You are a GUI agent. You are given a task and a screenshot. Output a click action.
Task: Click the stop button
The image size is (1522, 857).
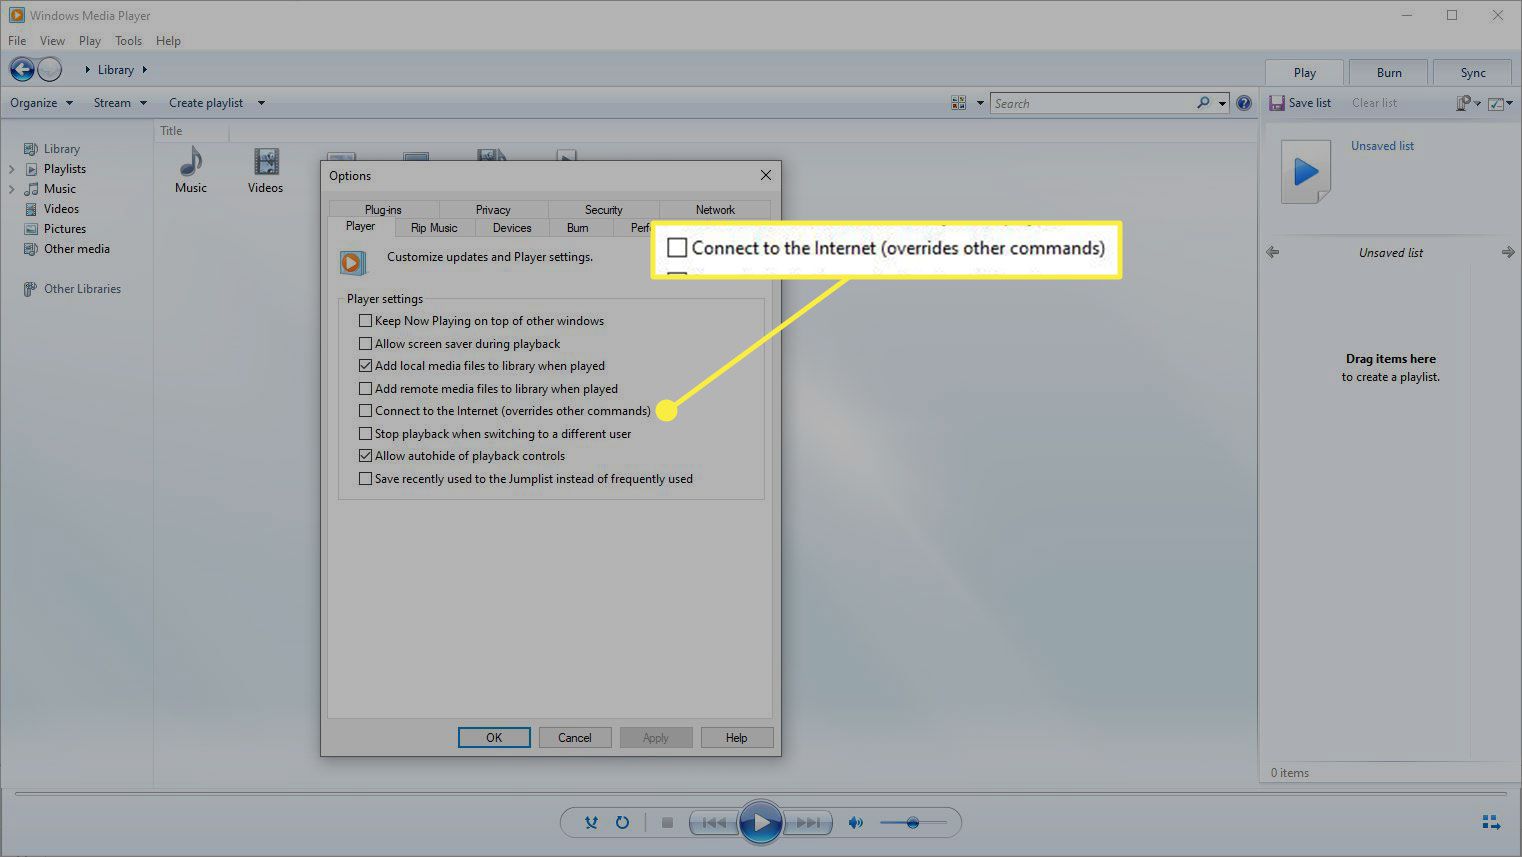point(667,822)
